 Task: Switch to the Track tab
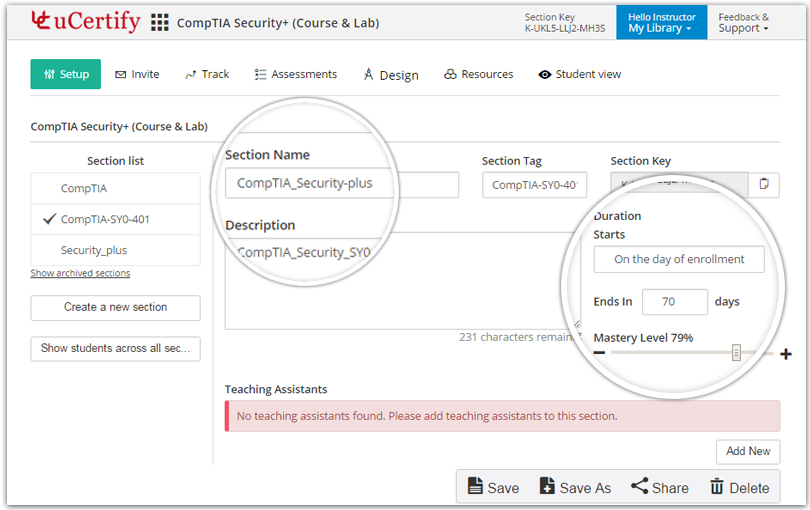(207, 74)
